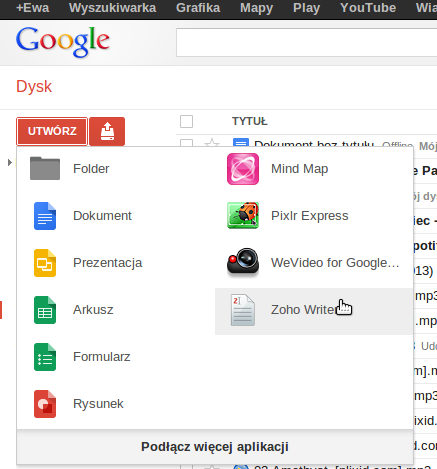Image resolution: width=437 pixels, height=469 pixels.
Task: Choose Pixlr Express in the menu
Action: coord(314,216)
